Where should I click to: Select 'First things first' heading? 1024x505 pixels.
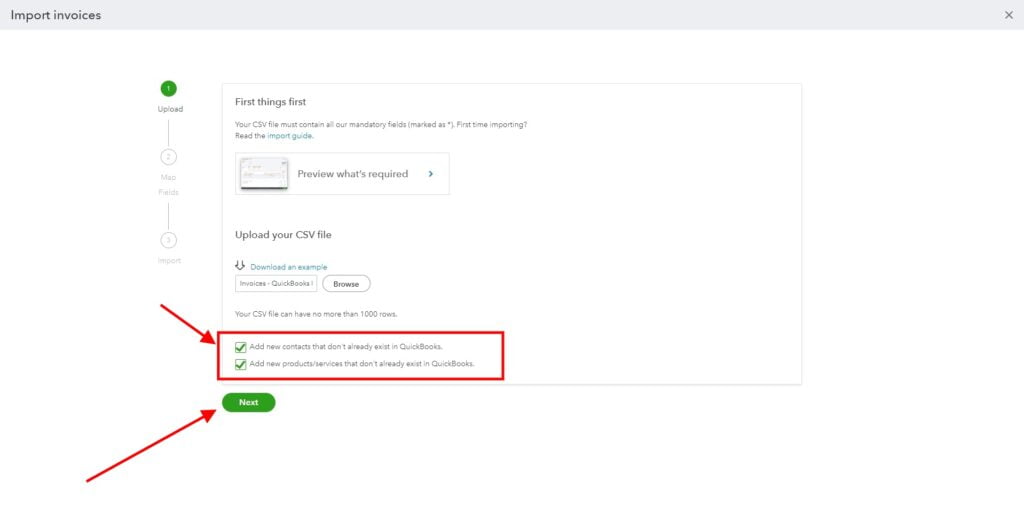click(270, 102)
